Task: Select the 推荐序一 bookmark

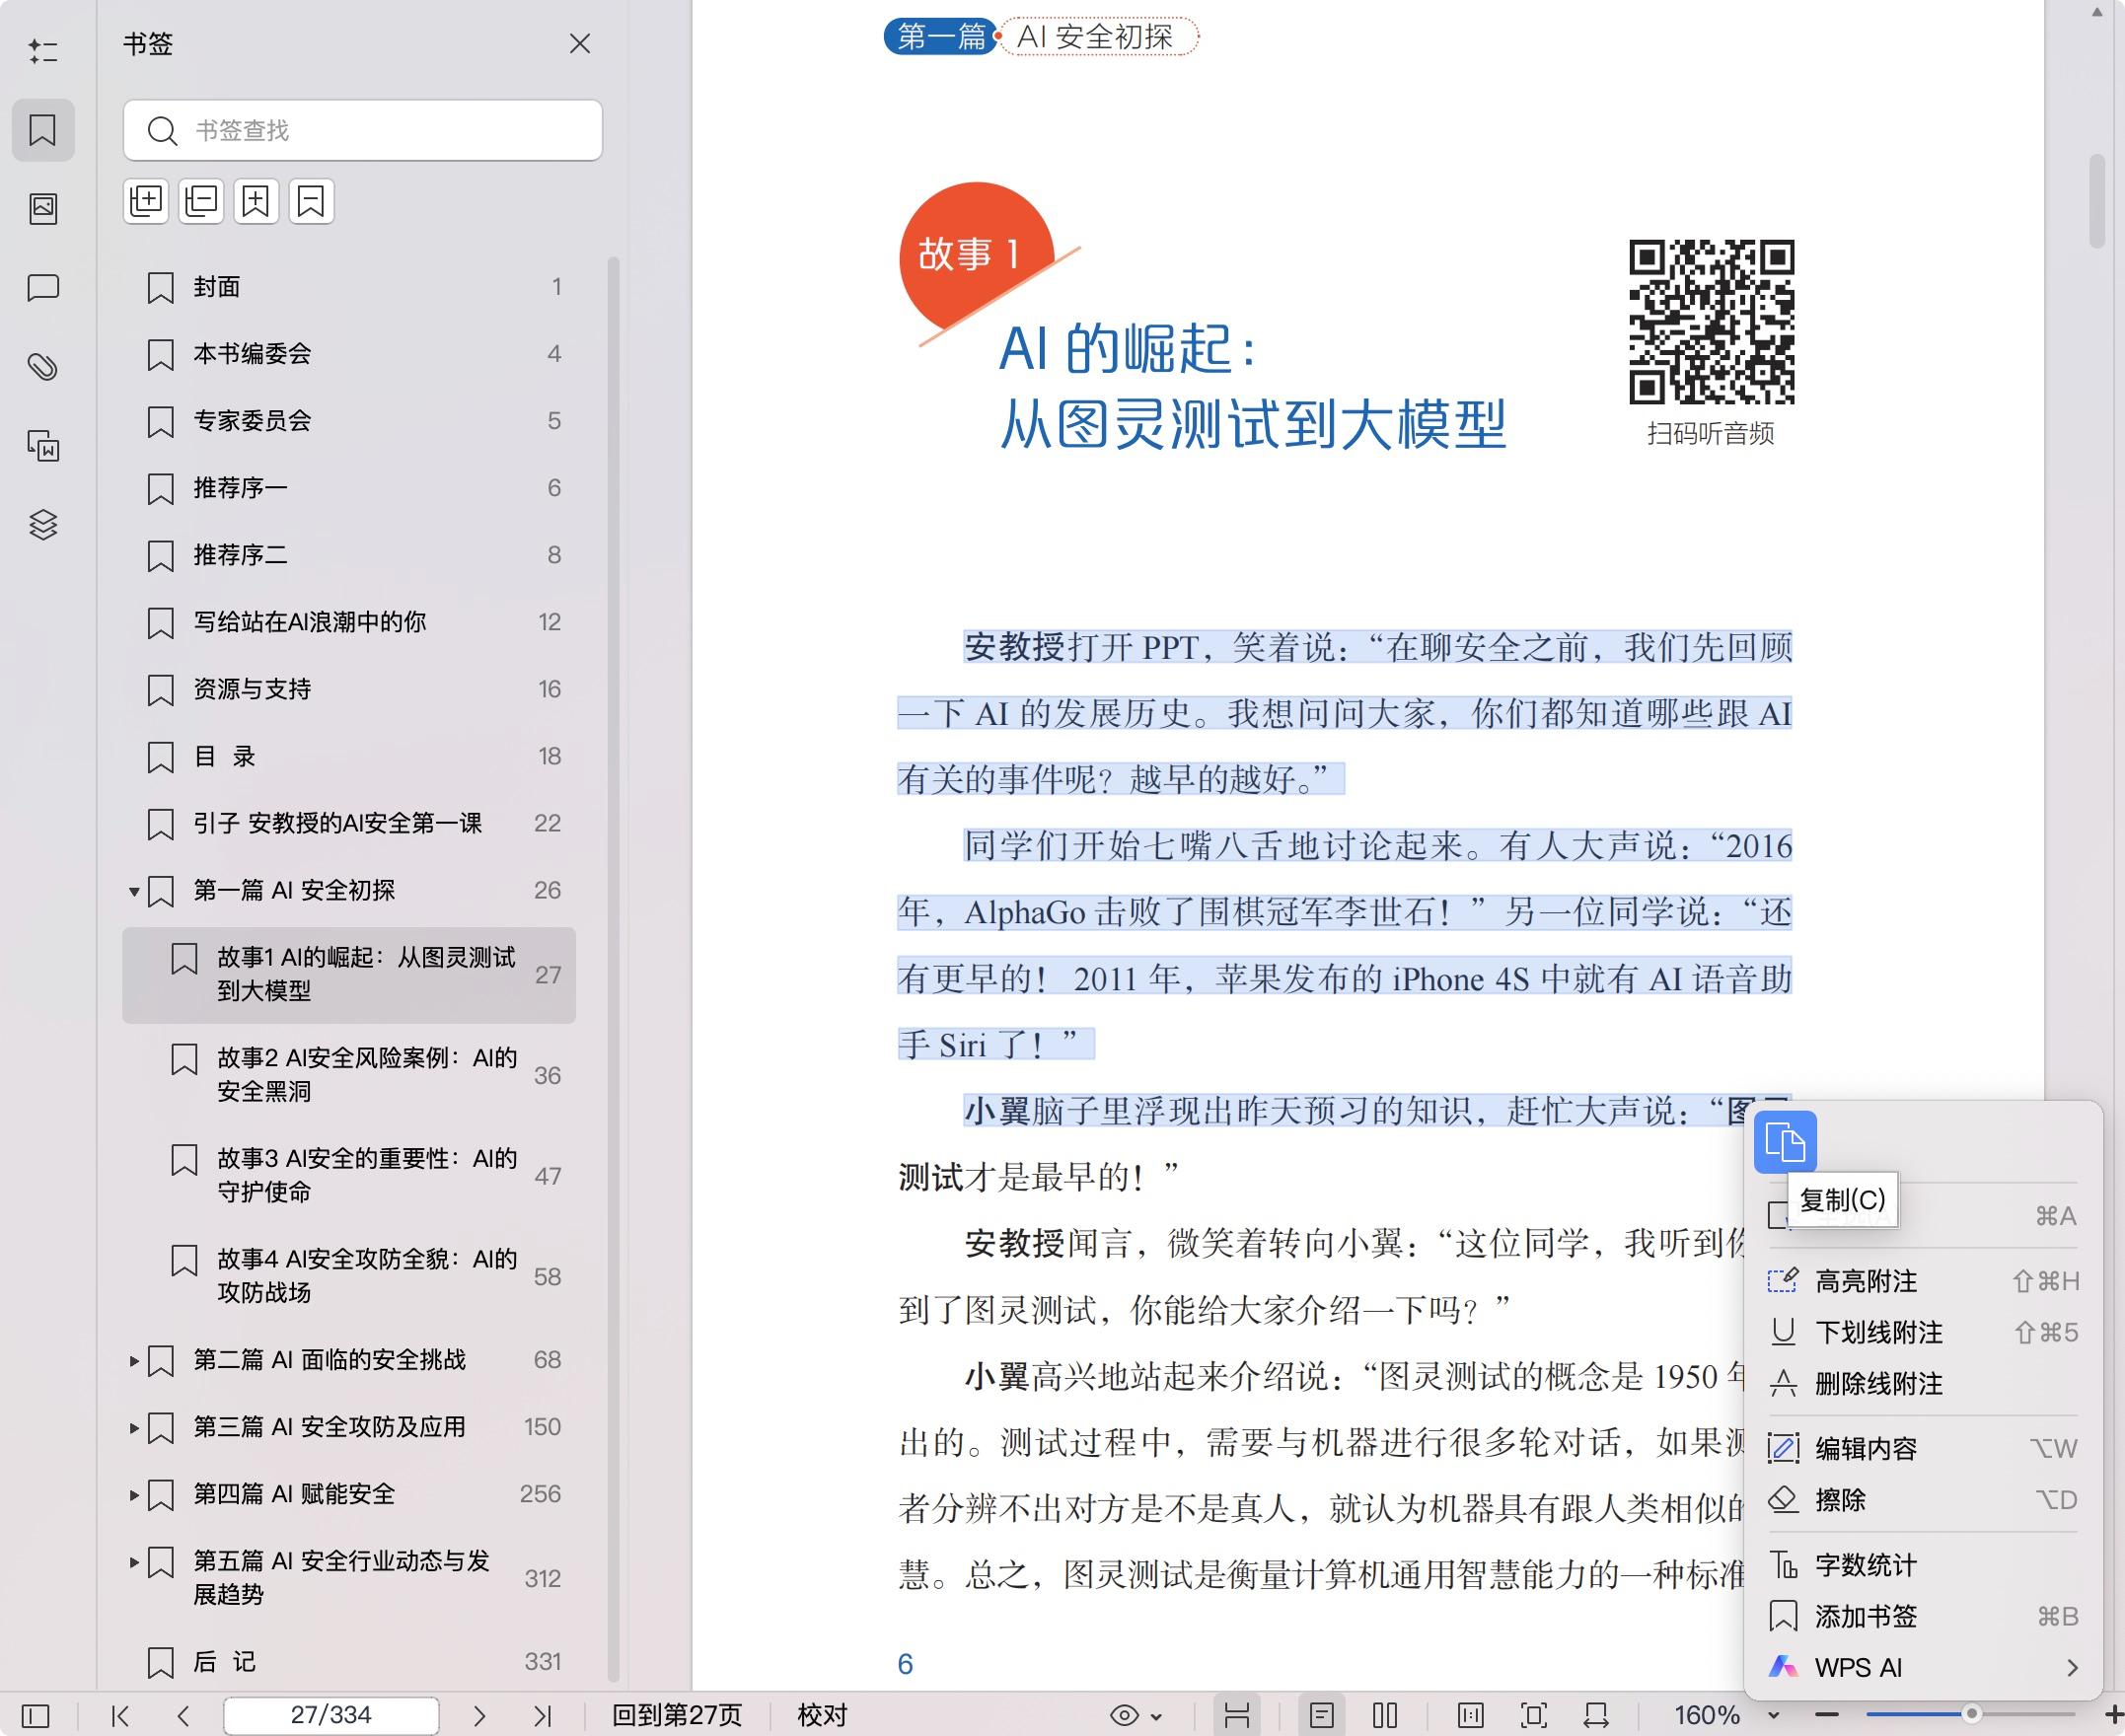Action: tap(349, 488)
